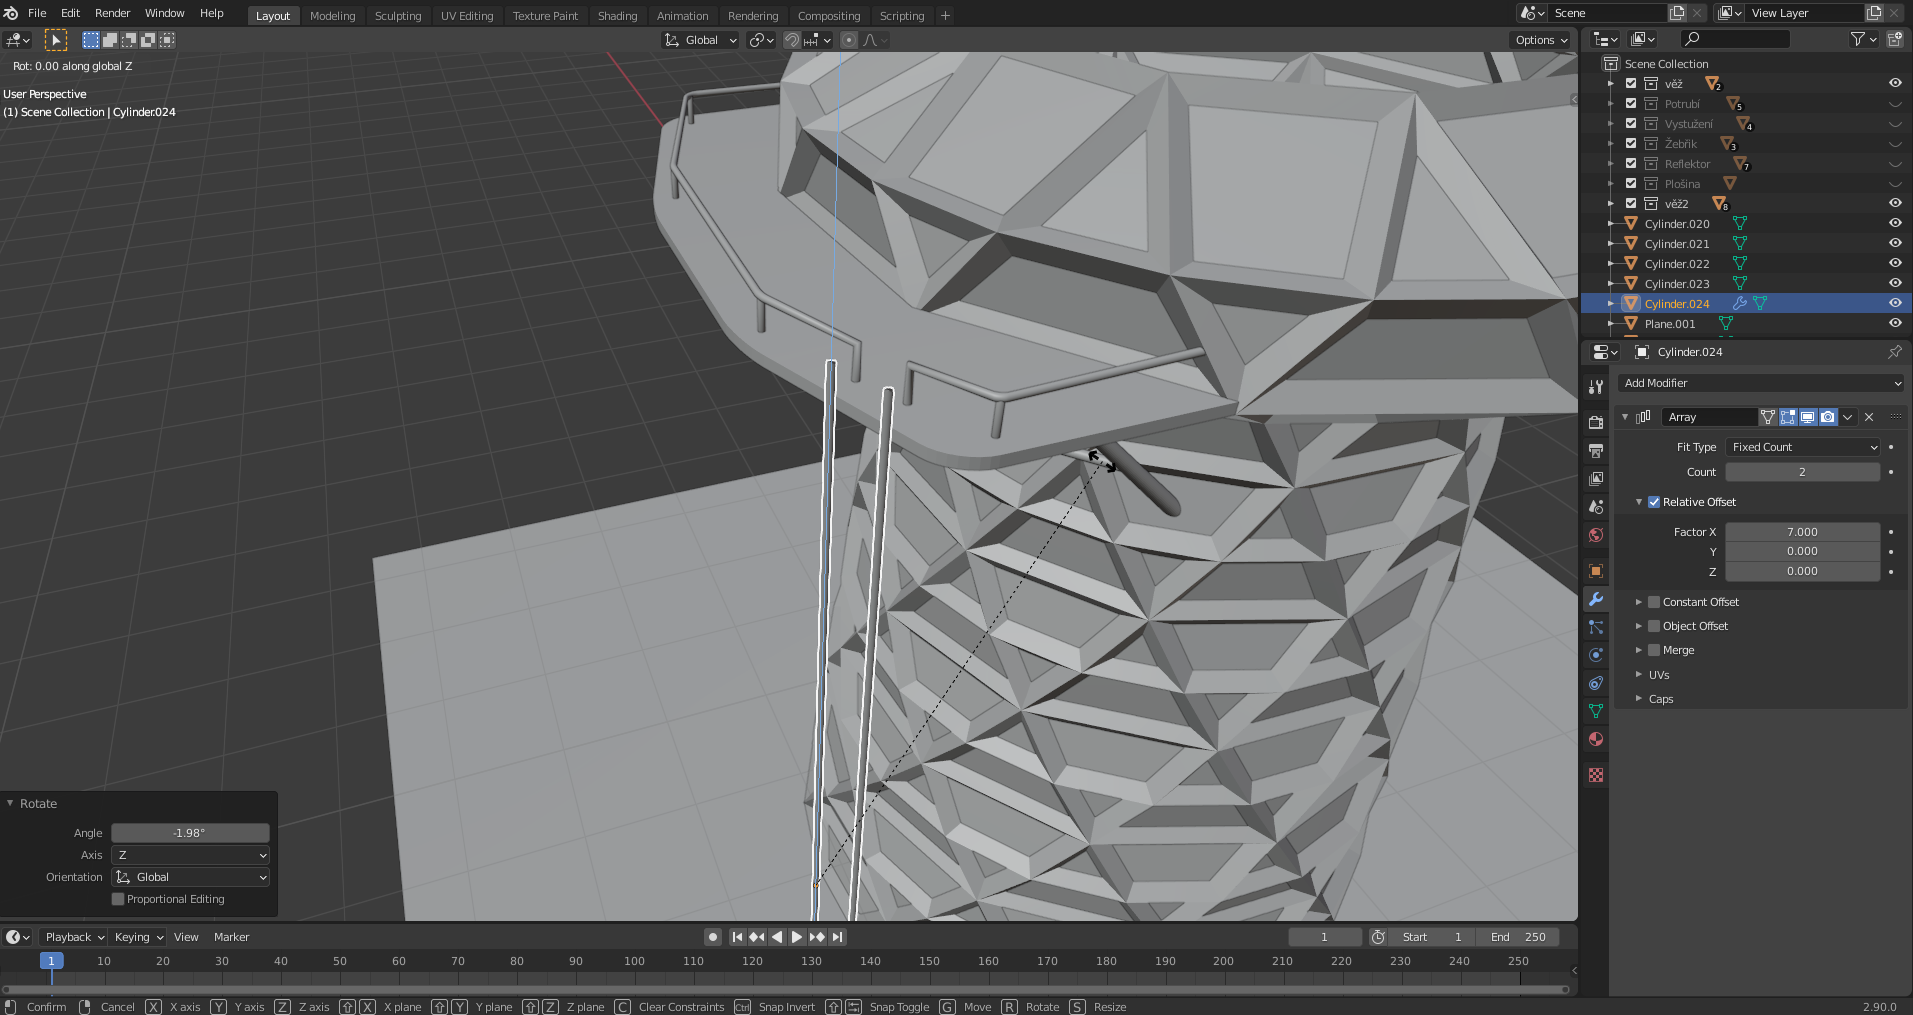This screenshot has width=1913, height=1015.
Task: Open the Object properties tab icon
Action: [x=1596, y=571]
